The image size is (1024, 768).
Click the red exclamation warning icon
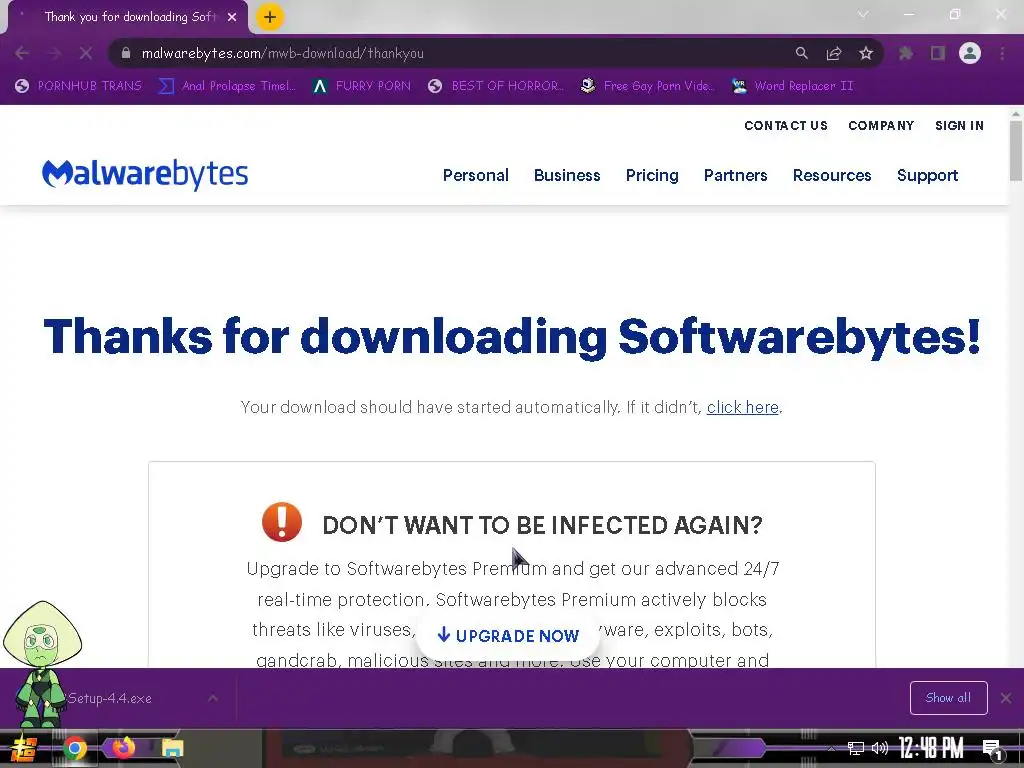[x=281, y=522]
